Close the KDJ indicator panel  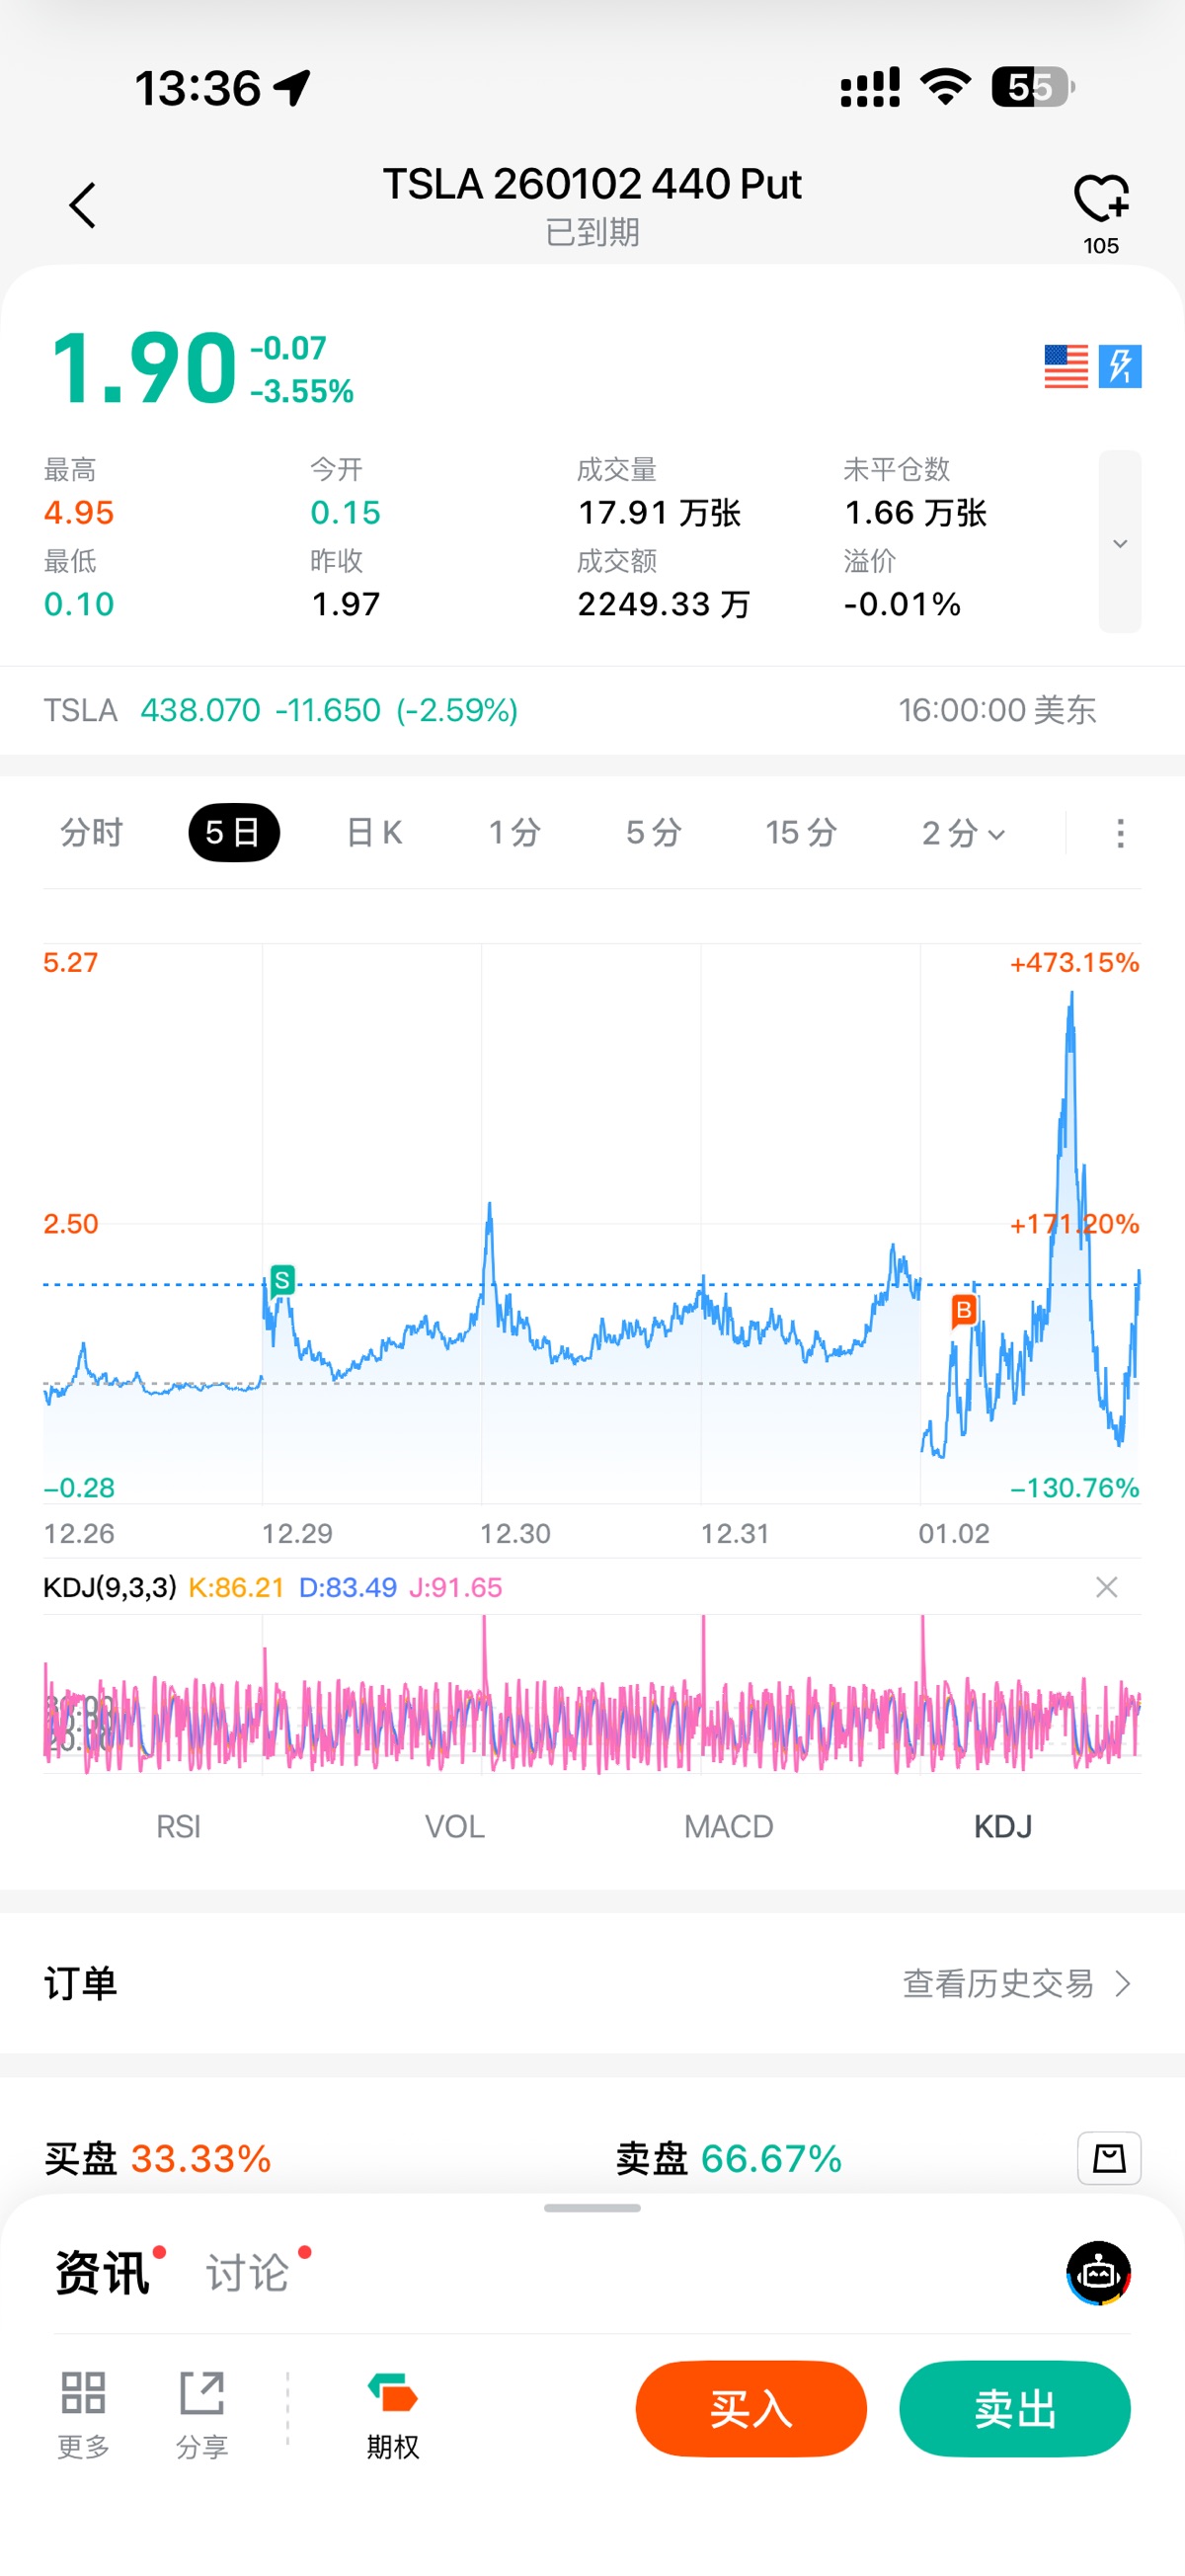pyautogui.click(x=1106, y=1587)
